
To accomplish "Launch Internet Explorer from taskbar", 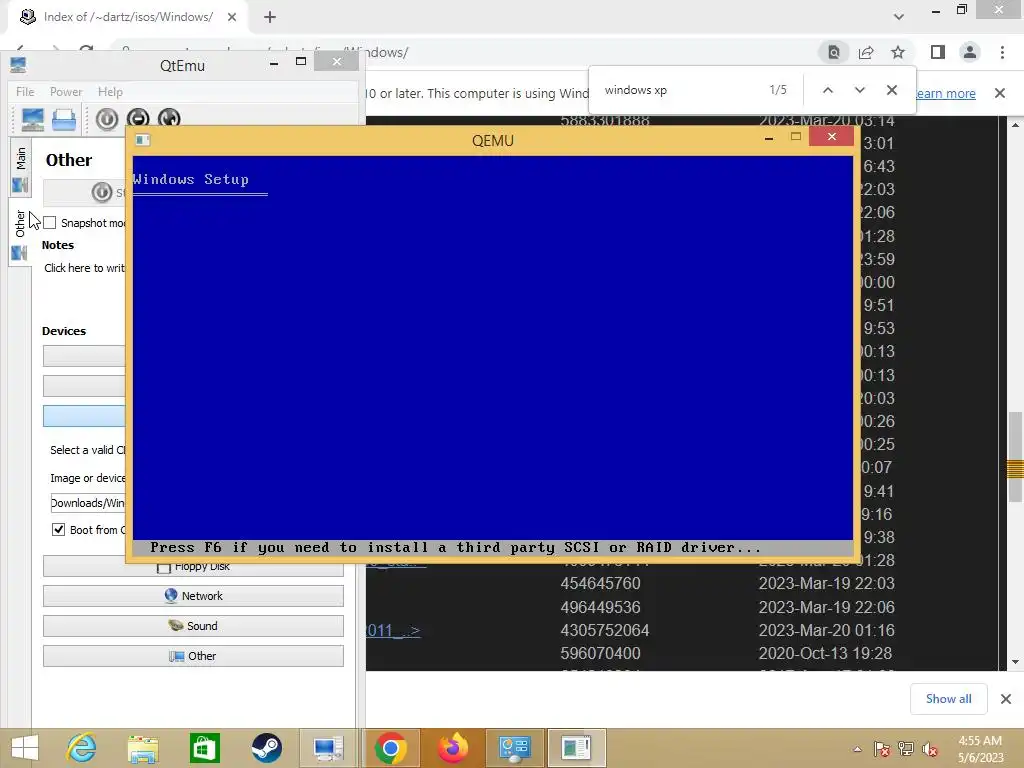I will pyautogui.click(x=82, y=748).
